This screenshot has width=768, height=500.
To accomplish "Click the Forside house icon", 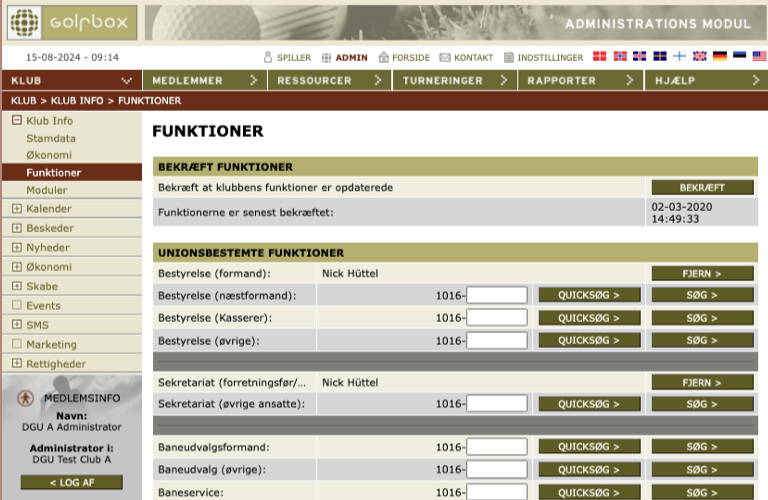I will 384,57.
